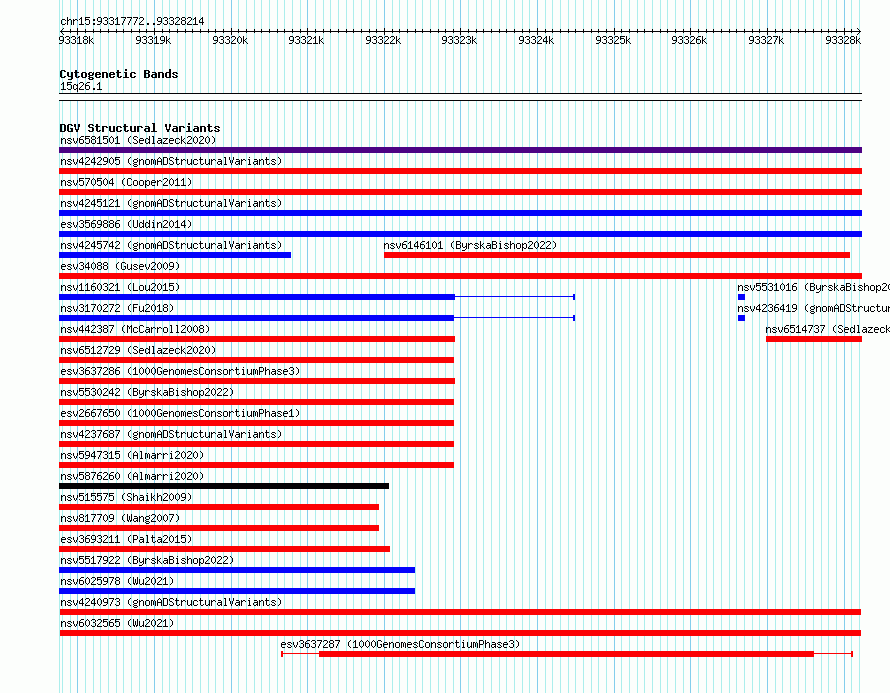The image size is (890, 693).
Task: Click the nsv6025978 (Wu2021) label
Action: coord(117,581)
